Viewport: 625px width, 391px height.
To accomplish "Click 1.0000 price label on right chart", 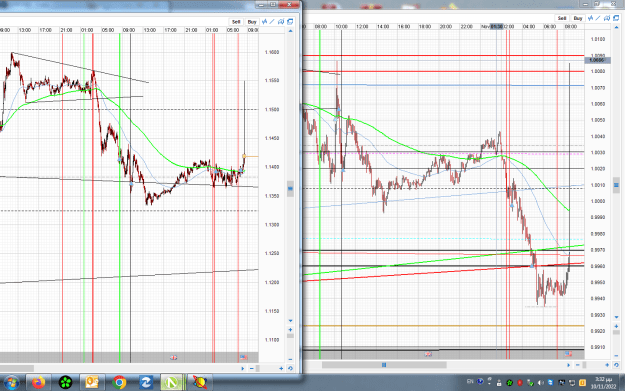I will [598, 201].
